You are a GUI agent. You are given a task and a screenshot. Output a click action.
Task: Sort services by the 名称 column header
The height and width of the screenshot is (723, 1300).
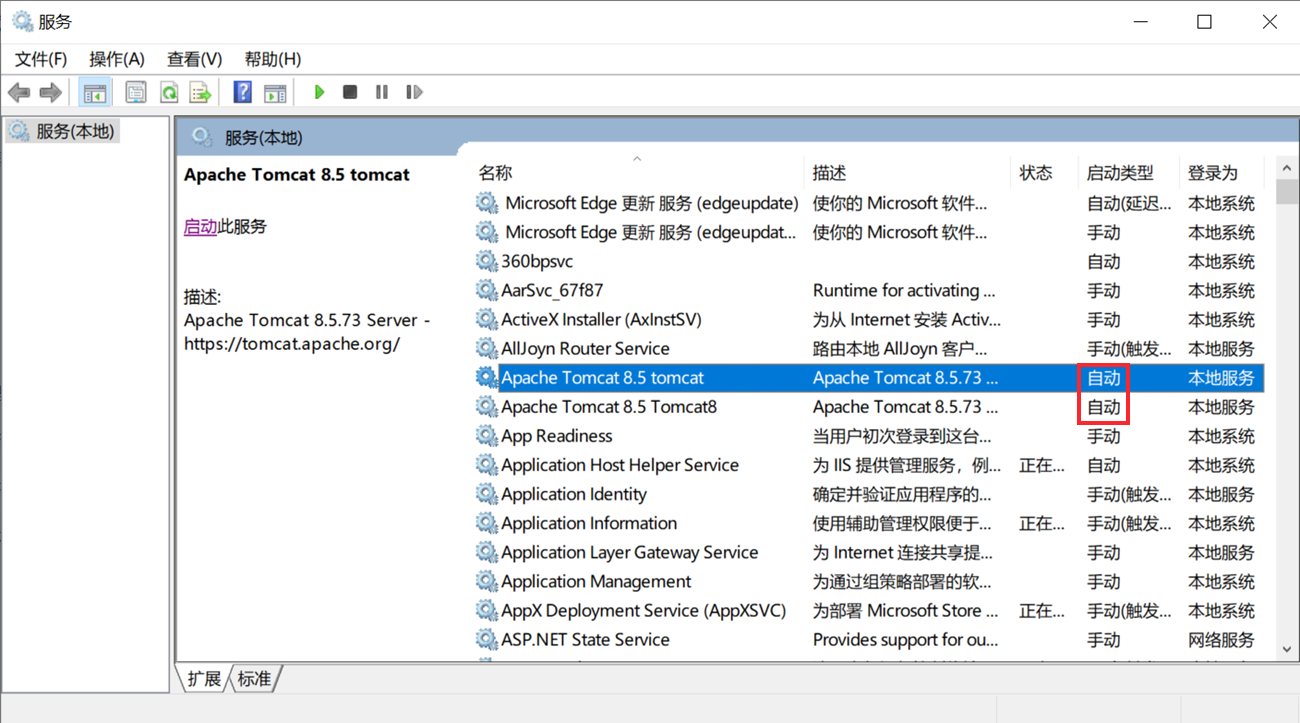495,173
